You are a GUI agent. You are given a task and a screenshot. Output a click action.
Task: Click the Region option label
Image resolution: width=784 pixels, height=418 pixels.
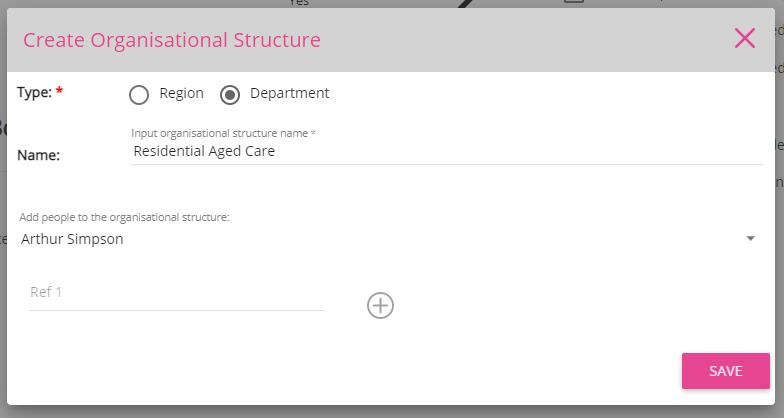pos(181,93)
